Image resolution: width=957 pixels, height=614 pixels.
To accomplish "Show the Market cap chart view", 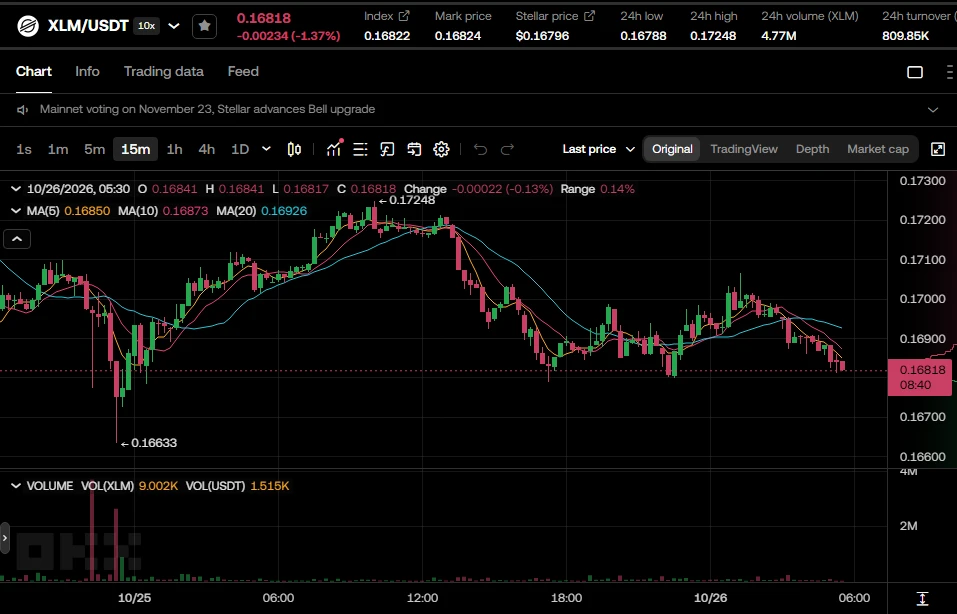I will coord(878,149).
